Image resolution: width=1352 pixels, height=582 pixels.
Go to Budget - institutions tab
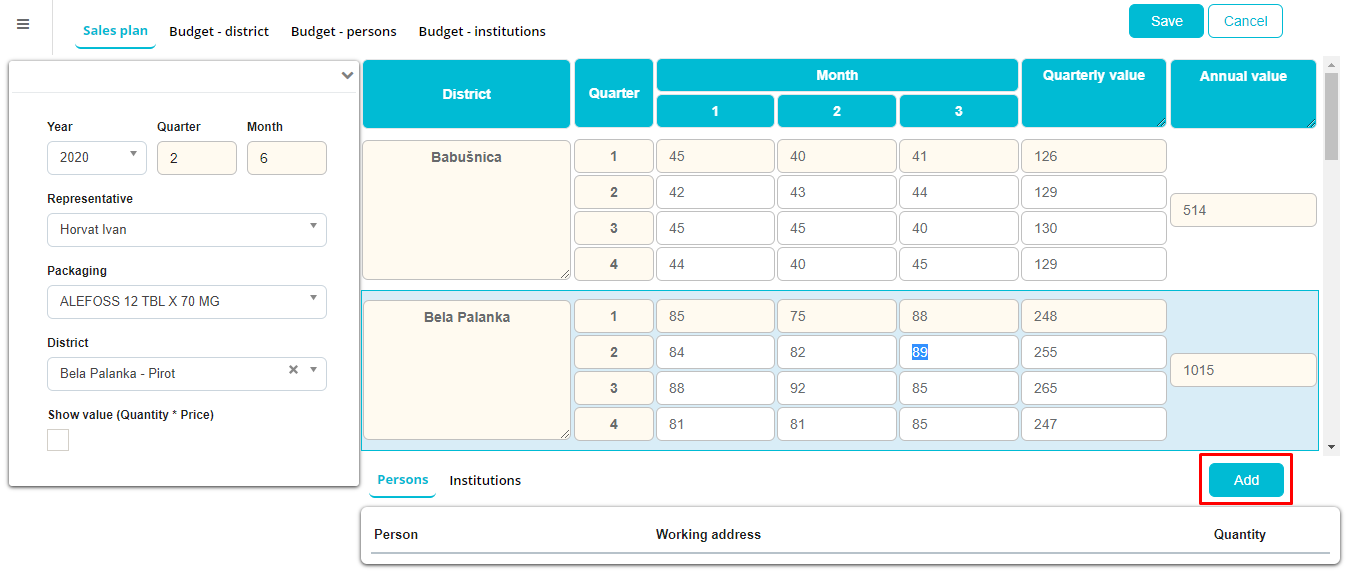click(x=482, y=31)
